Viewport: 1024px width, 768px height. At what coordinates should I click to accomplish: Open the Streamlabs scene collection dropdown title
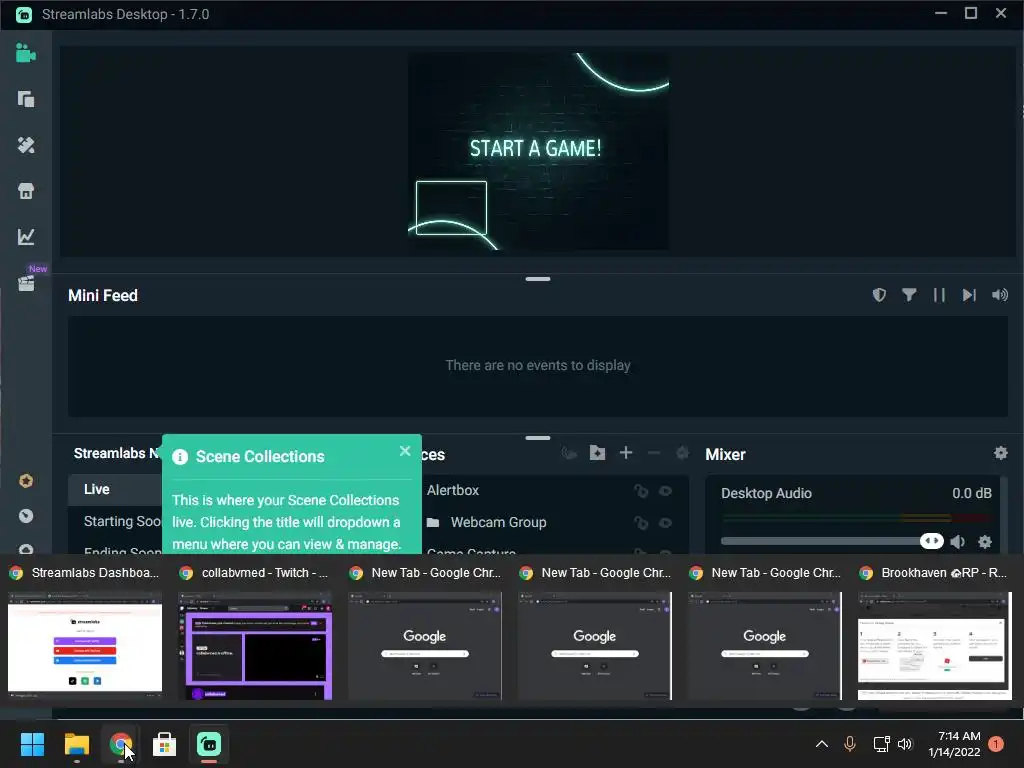(x=116, y=453)
